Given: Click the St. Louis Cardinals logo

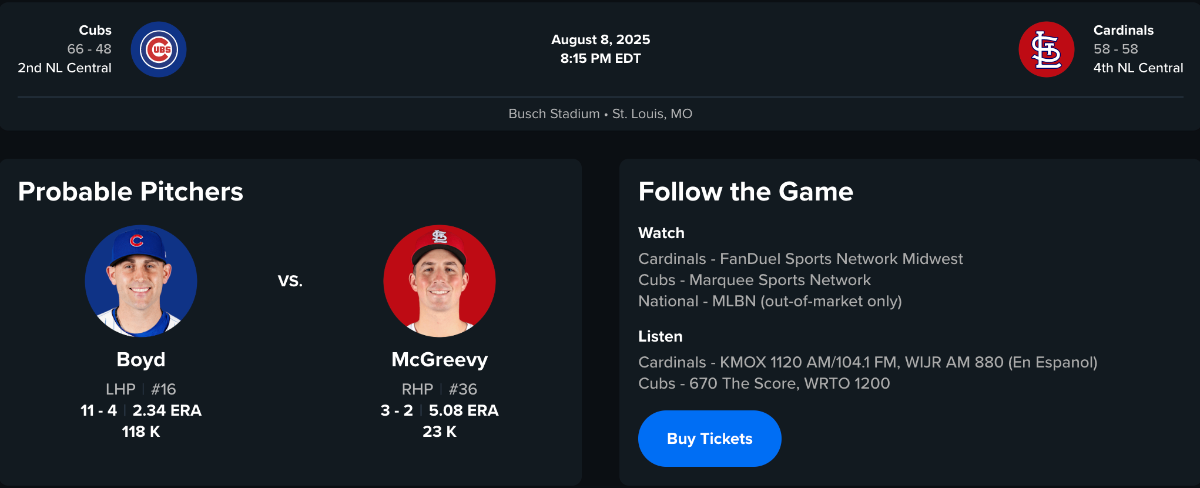Looking at the screenshot, I should coord(1046,49).
